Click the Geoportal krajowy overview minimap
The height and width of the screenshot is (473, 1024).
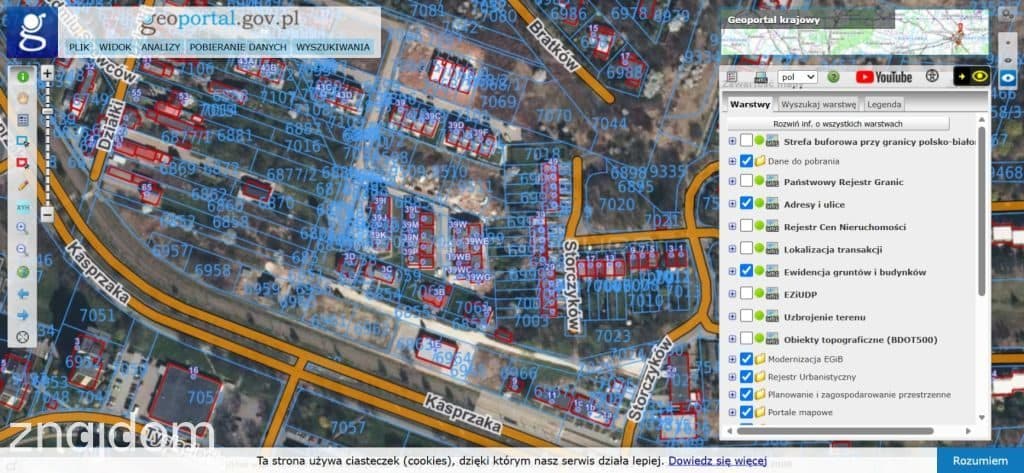855,31
